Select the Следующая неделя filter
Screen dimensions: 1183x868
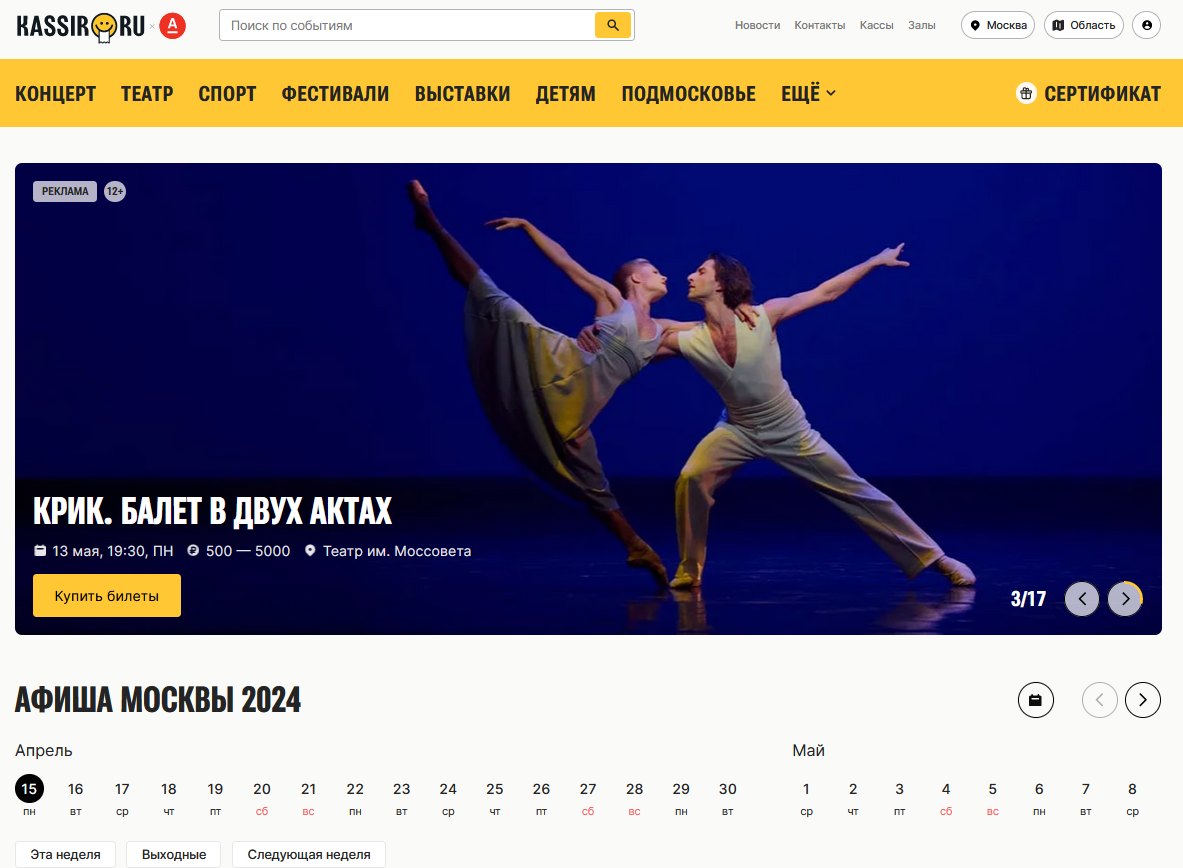tap(309, 855)
